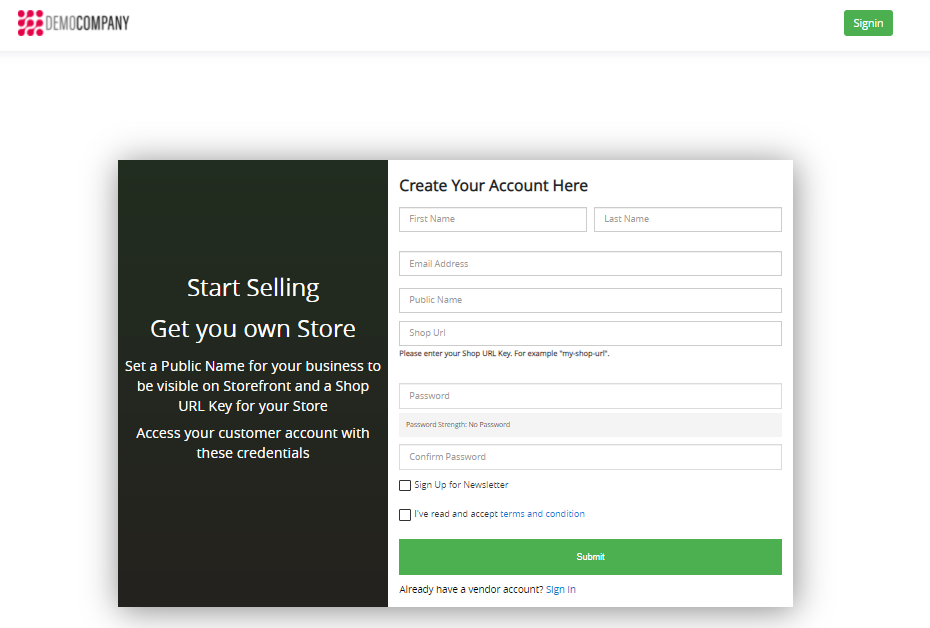Submit the account creation form
Image resolution: width=930 pixels, height=628 pixels.
click(x=590, y=557)
